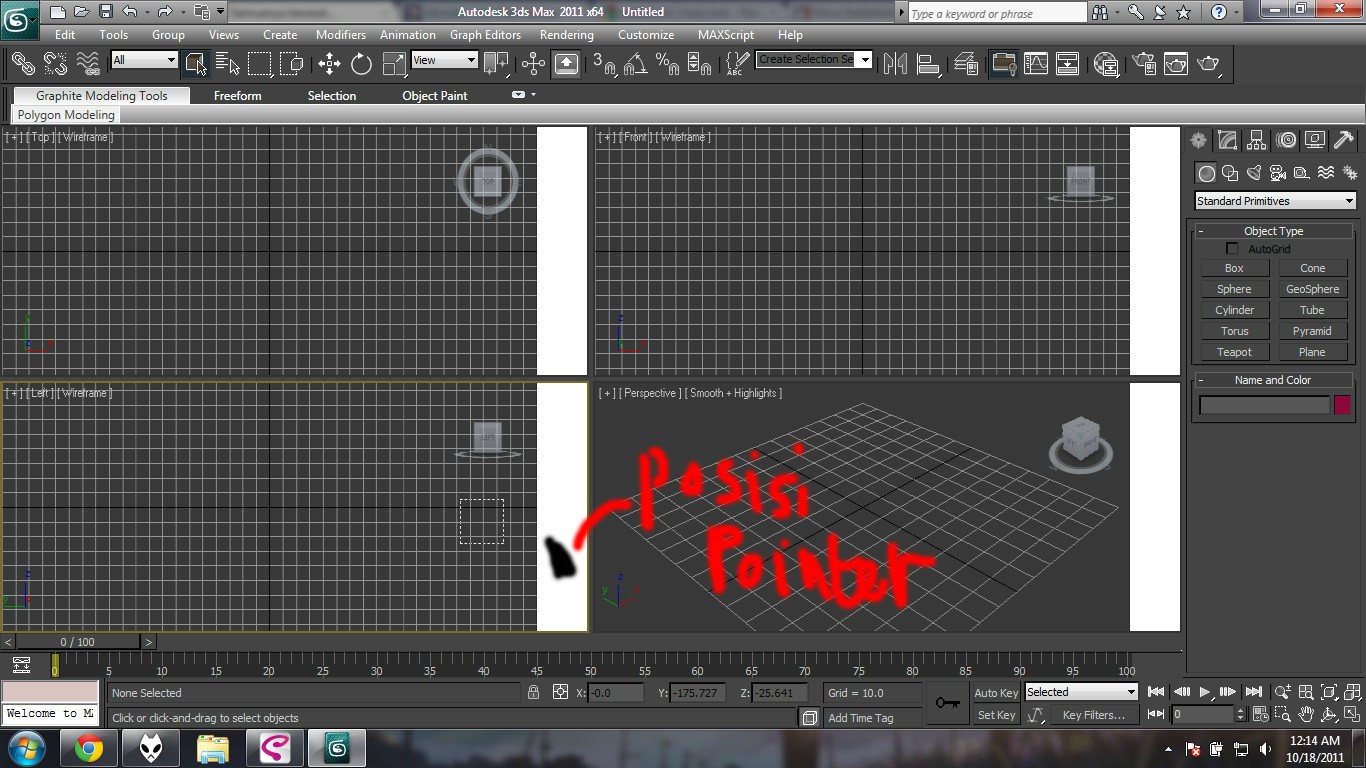
Task: Activate the Select and Rotate tool
Action: pyautogui.click(x=361, y=64)
